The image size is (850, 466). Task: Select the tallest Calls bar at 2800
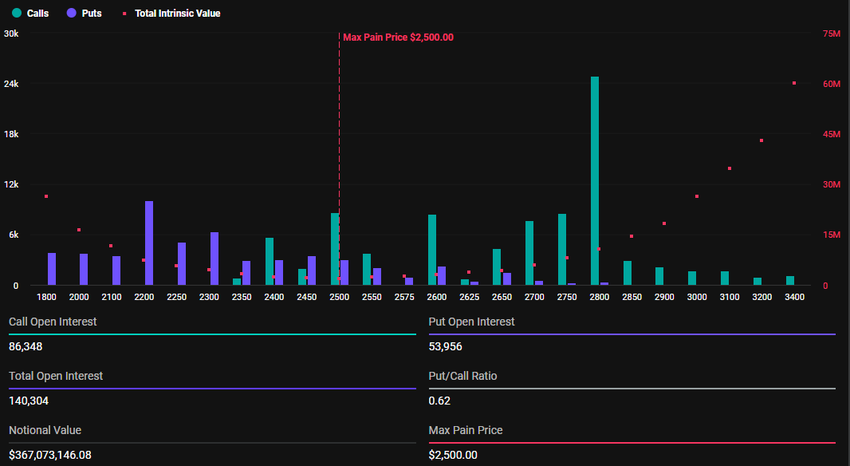pyautogui.click(x=595, y=180)
